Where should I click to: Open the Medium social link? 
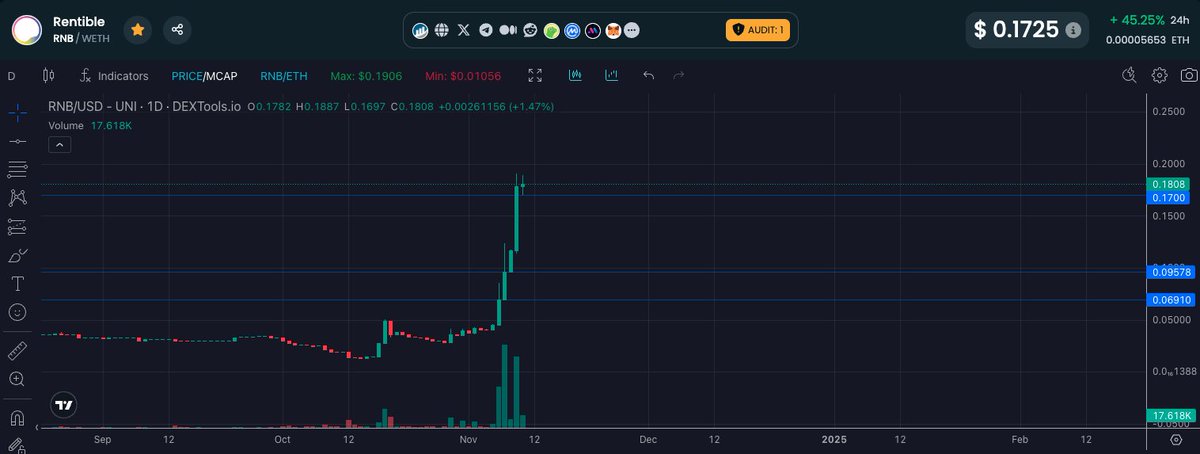507,31
